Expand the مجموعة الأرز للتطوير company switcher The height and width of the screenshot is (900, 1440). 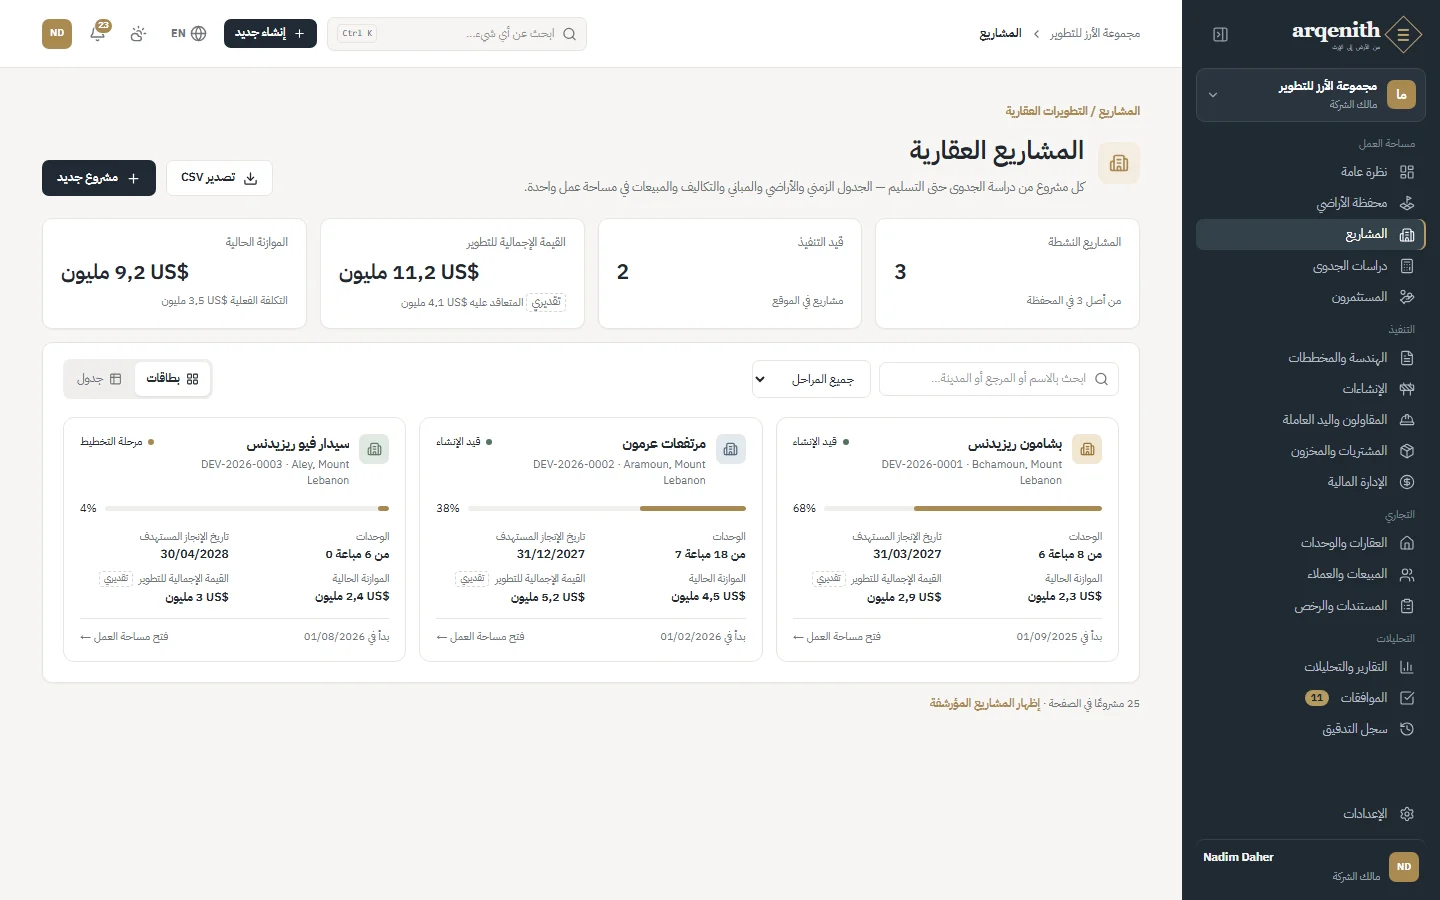[x=1310, y=95]
